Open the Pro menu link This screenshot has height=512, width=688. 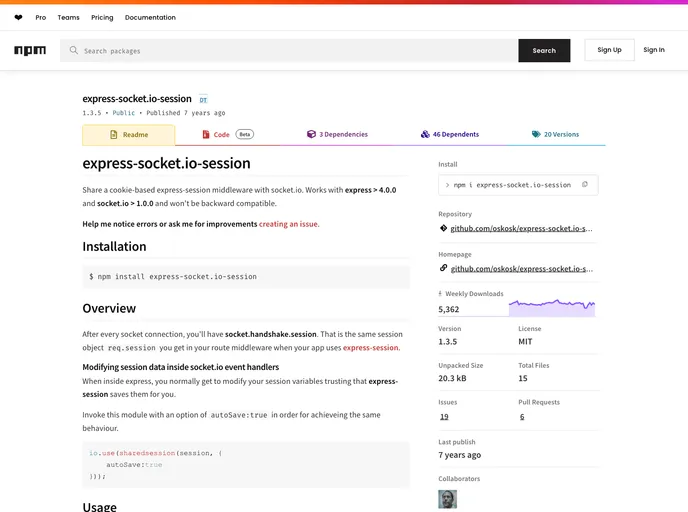tap(40, 18)
